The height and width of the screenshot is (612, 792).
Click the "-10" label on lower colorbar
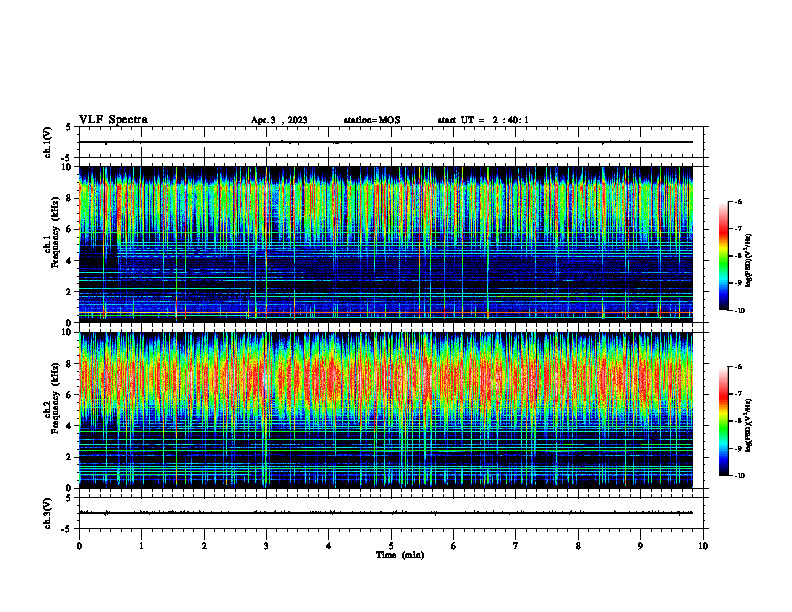739,476
